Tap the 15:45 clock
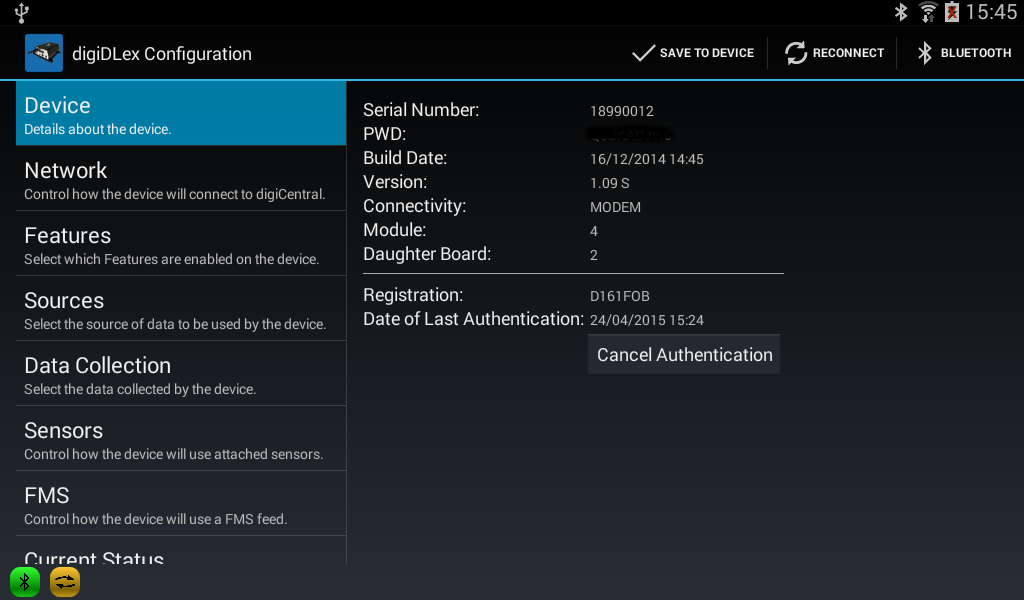Screen dimensions: 1024x600 click(991, 12)
